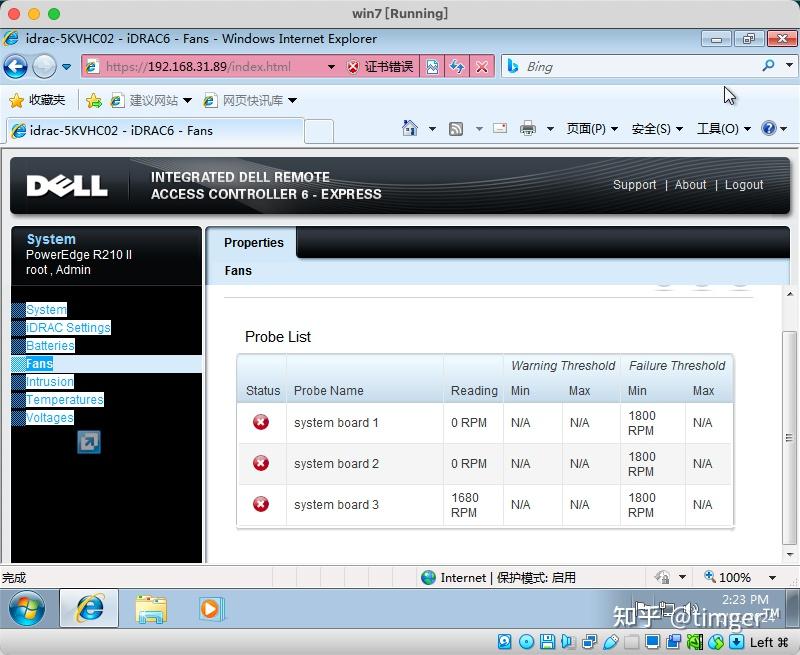Click the About link in header

pos(690,185)
